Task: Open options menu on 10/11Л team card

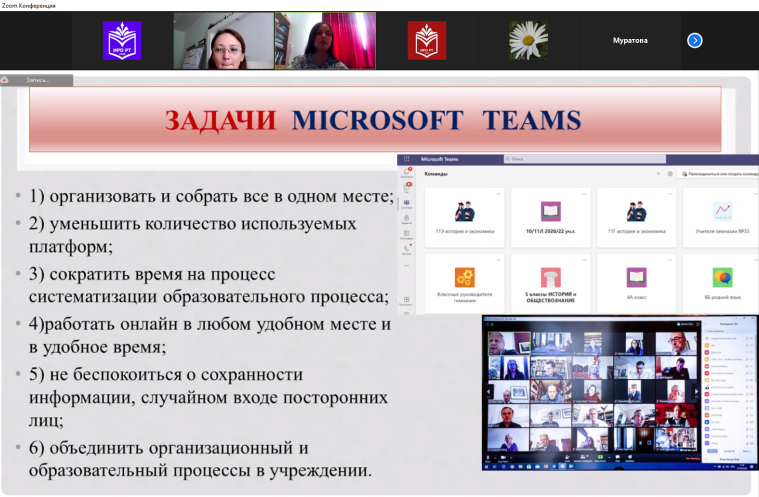Action: (x=584, y=194)
